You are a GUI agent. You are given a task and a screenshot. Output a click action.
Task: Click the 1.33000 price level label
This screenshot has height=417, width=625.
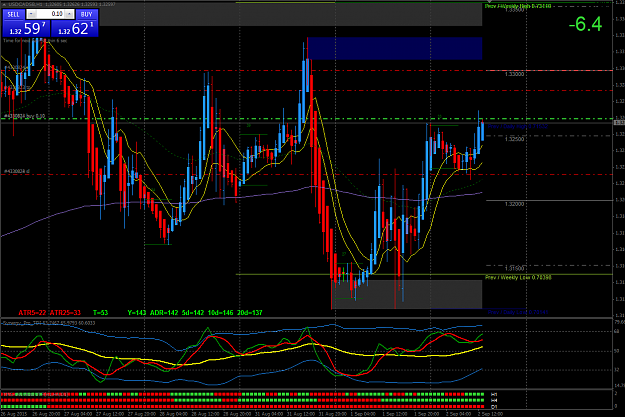click(515, 75)
